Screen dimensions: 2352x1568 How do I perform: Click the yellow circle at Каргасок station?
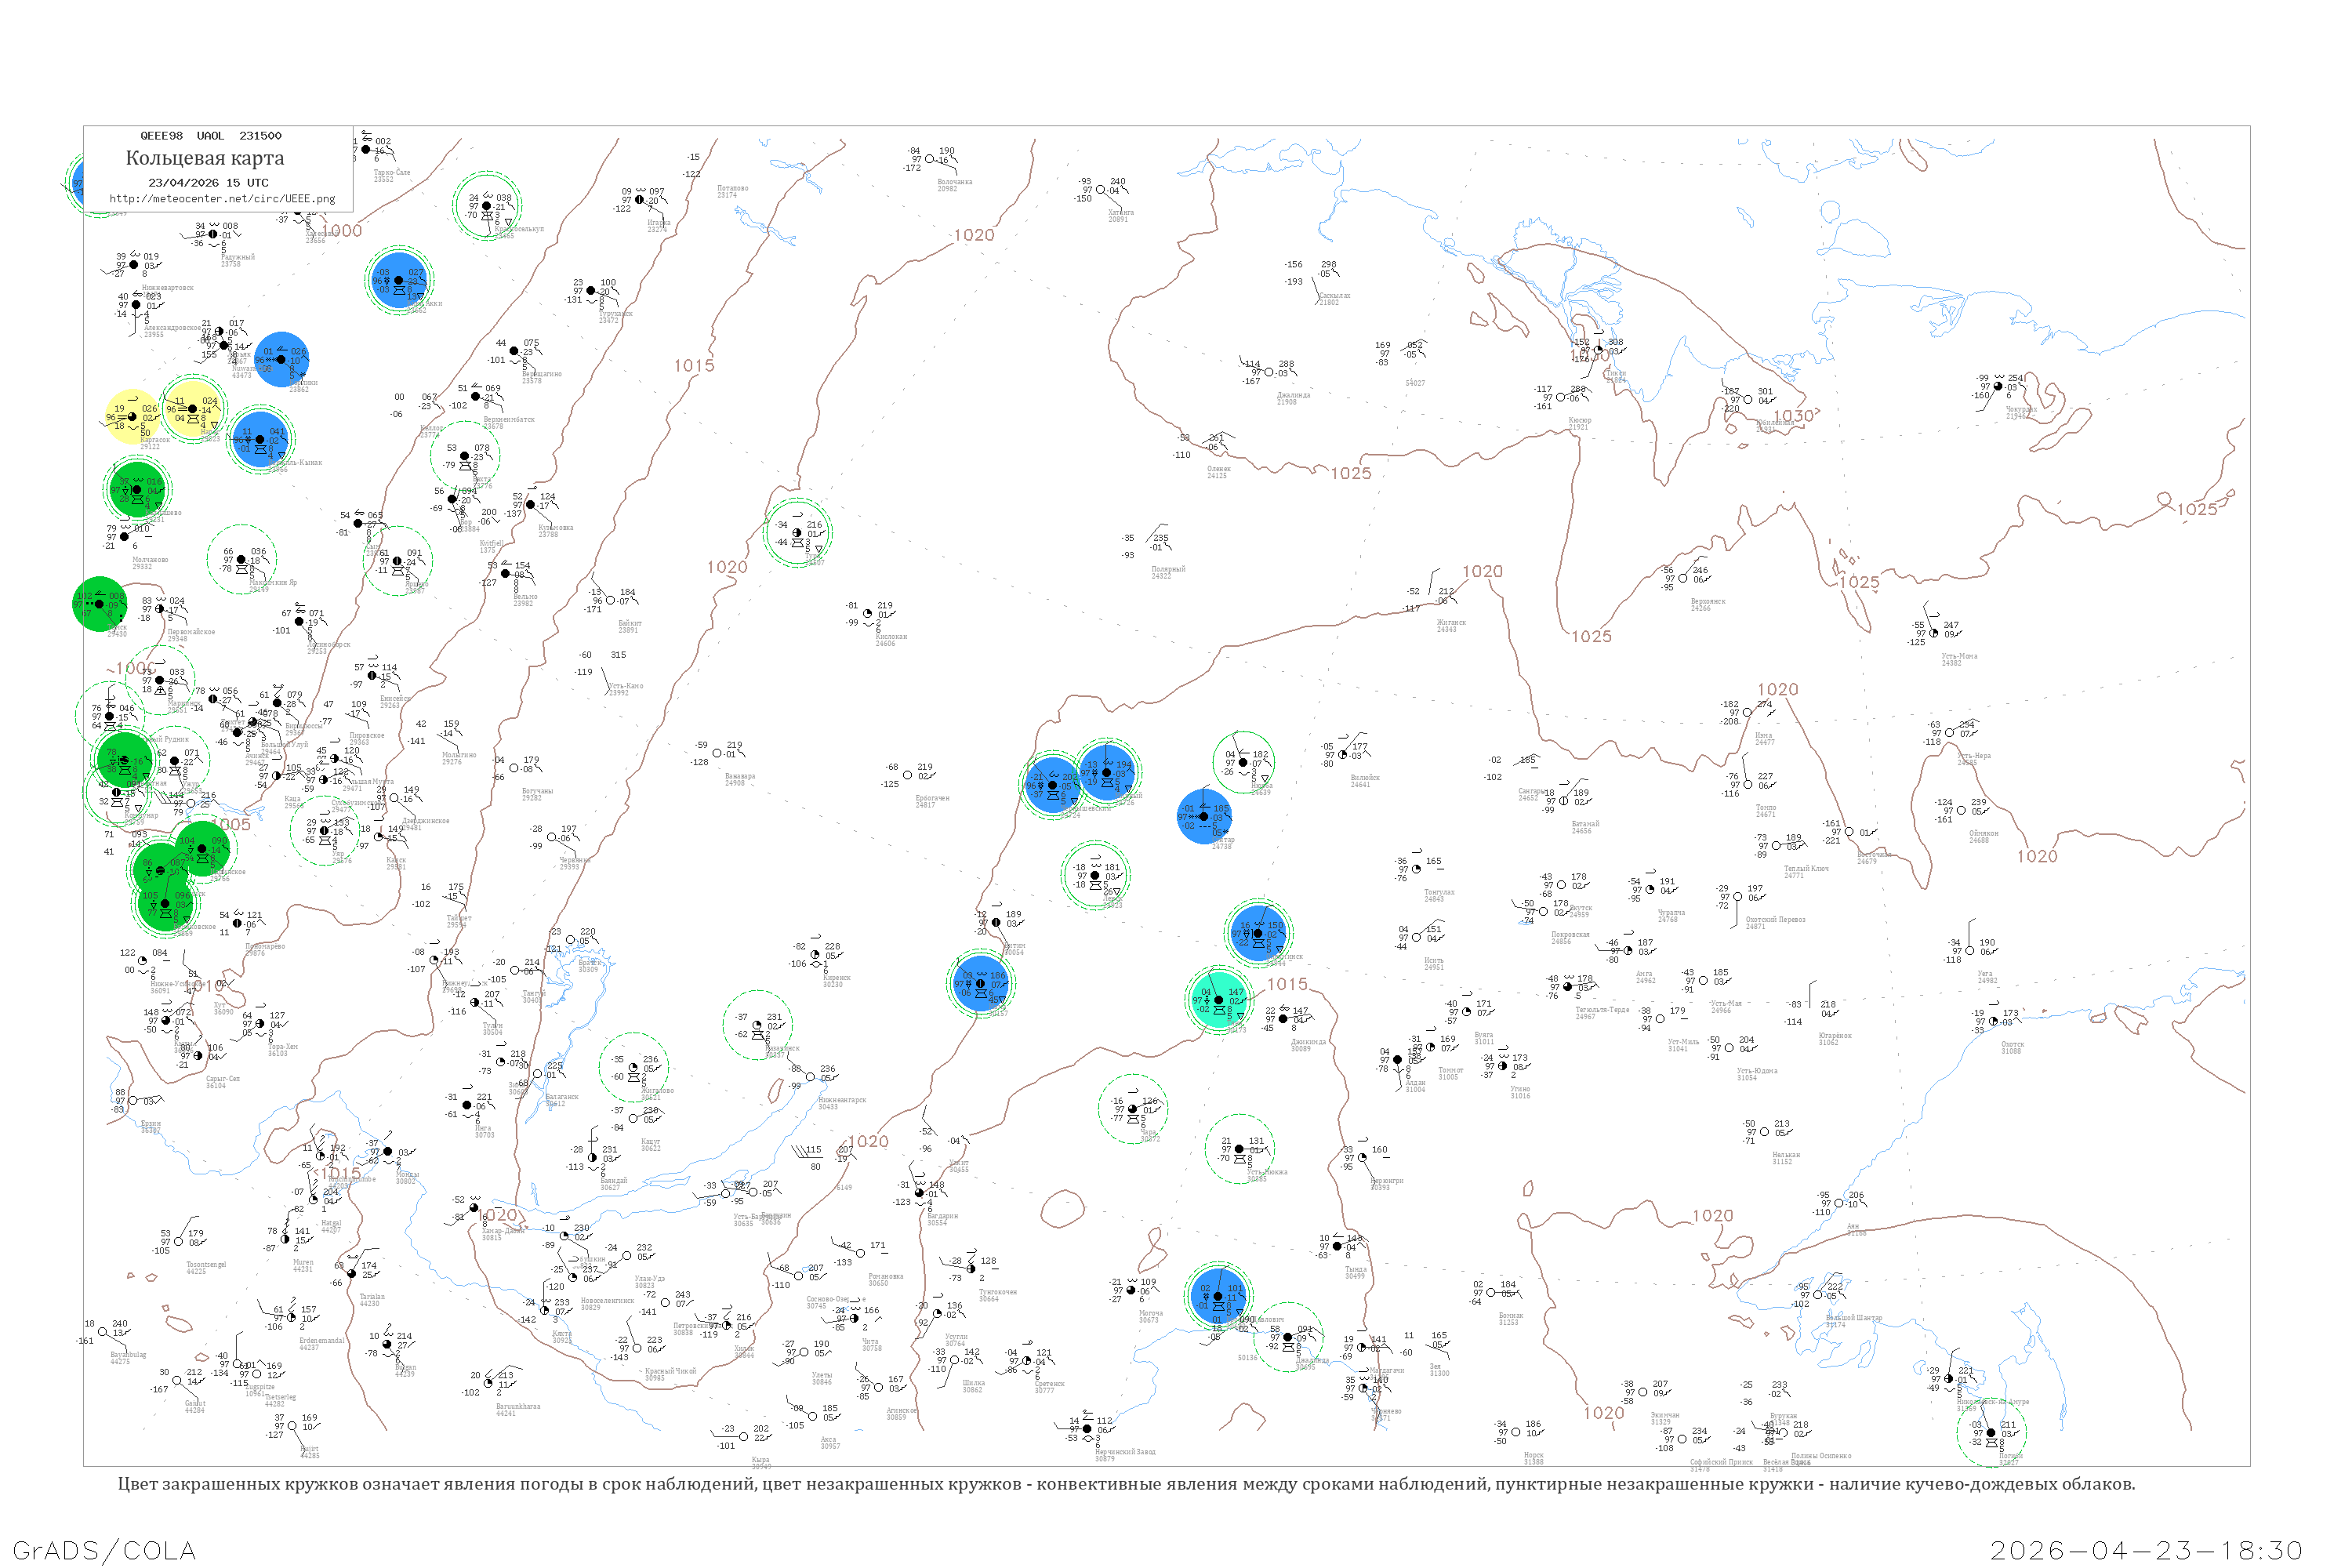point(132,417)
